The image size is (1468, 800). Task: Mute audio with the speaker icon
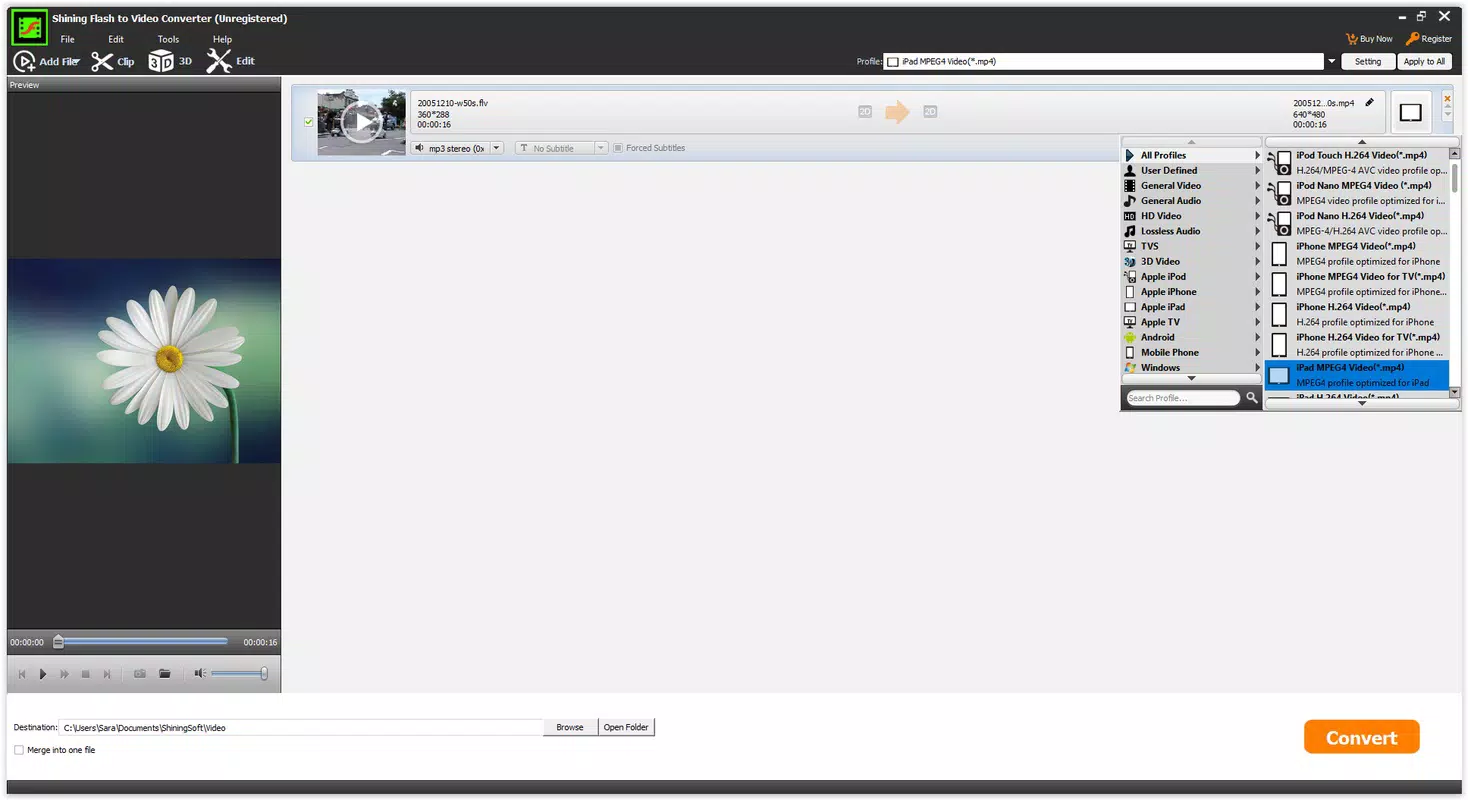click(x=199, y=674)
